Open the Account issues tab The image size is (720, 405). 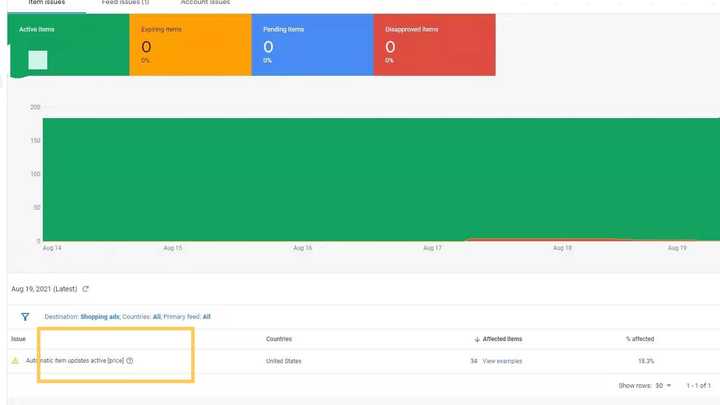point(205,3)
